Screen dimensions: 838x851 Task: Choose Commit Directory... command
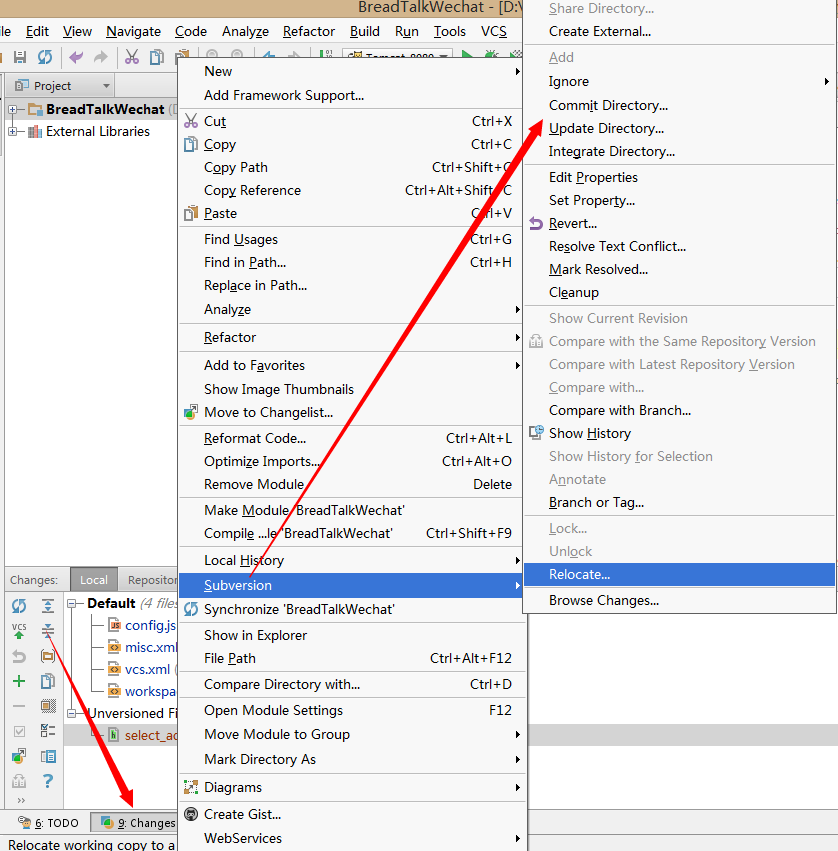click(608, 105)
